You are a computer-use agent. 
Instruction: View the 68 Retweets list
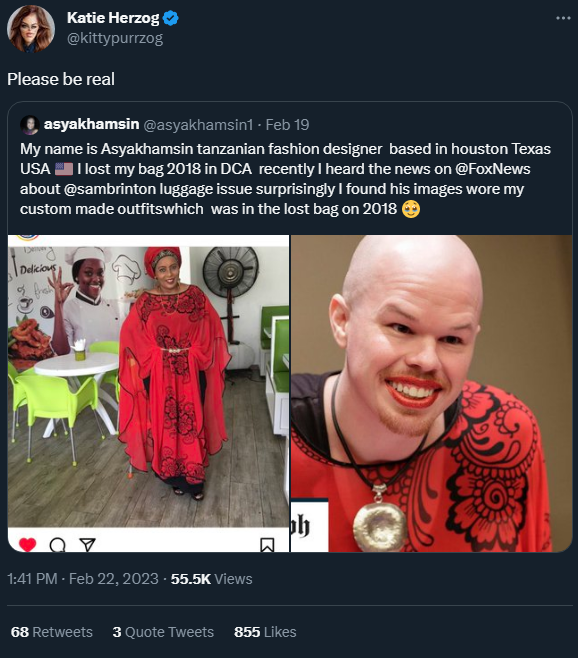pos(52,632)
